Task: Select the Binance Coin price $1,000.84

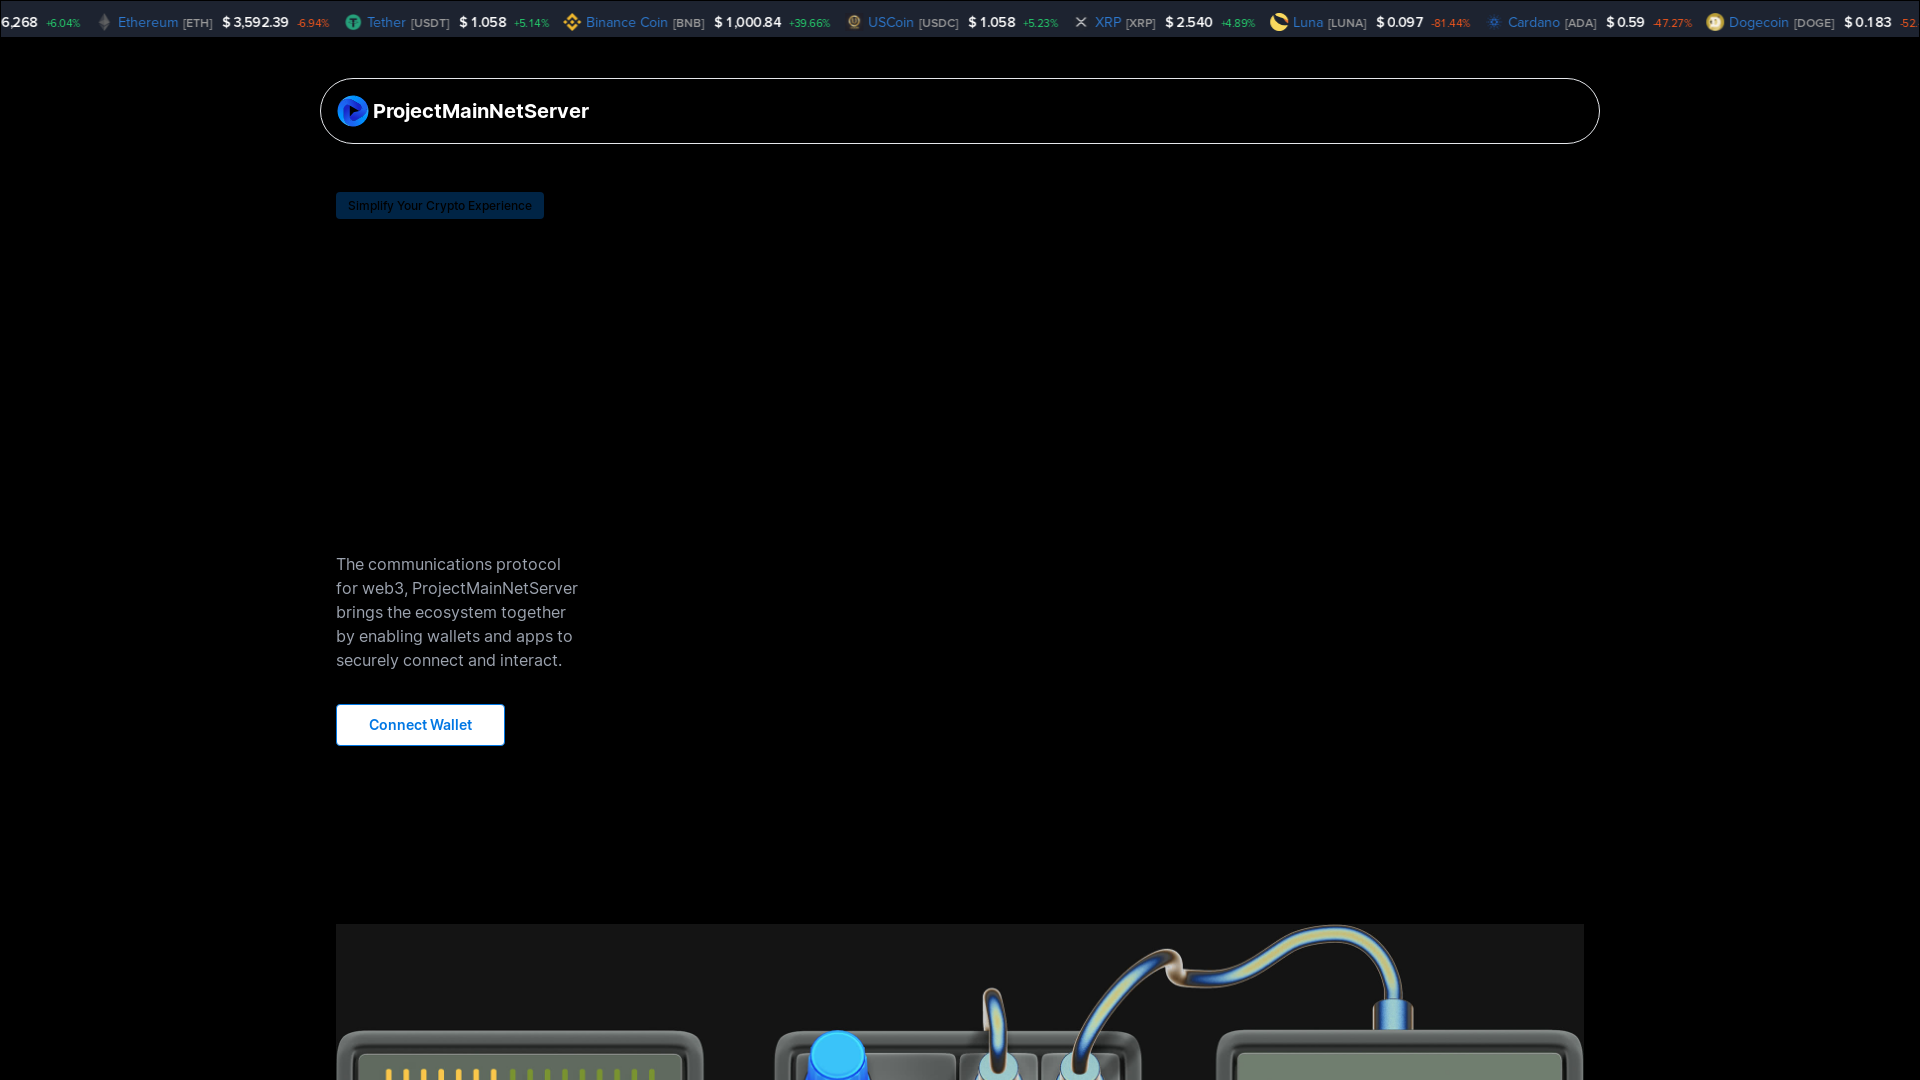Action: click(747, 22)
